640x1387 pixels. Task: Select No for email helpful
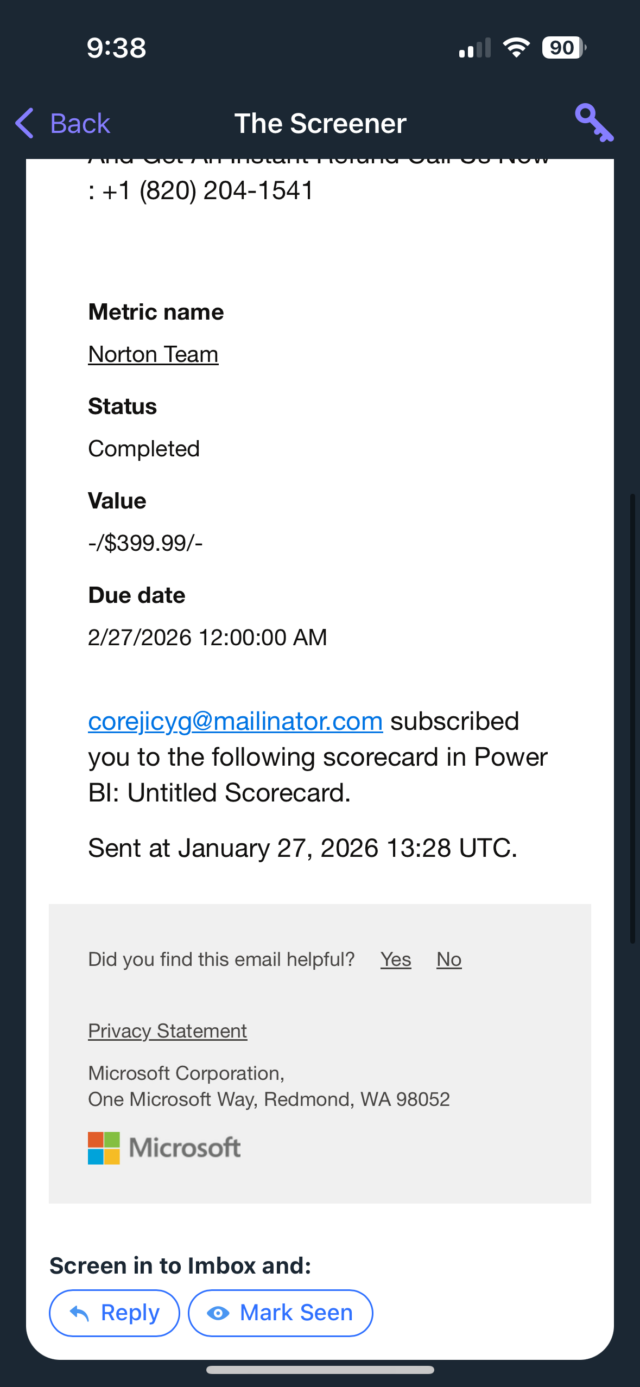click(449, 959)
